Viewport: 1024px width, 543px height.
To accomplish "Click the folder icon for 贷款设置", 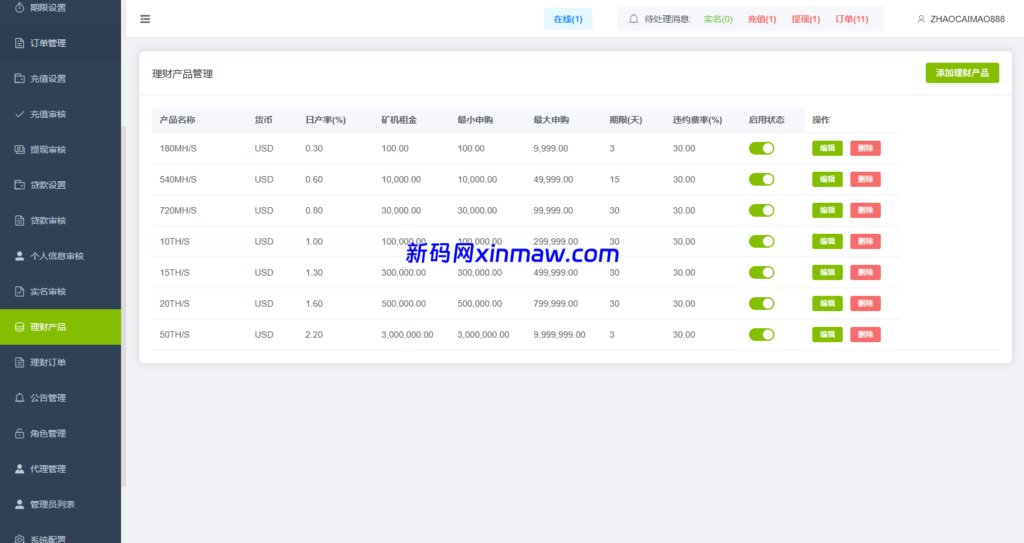I will coord(20,185).
